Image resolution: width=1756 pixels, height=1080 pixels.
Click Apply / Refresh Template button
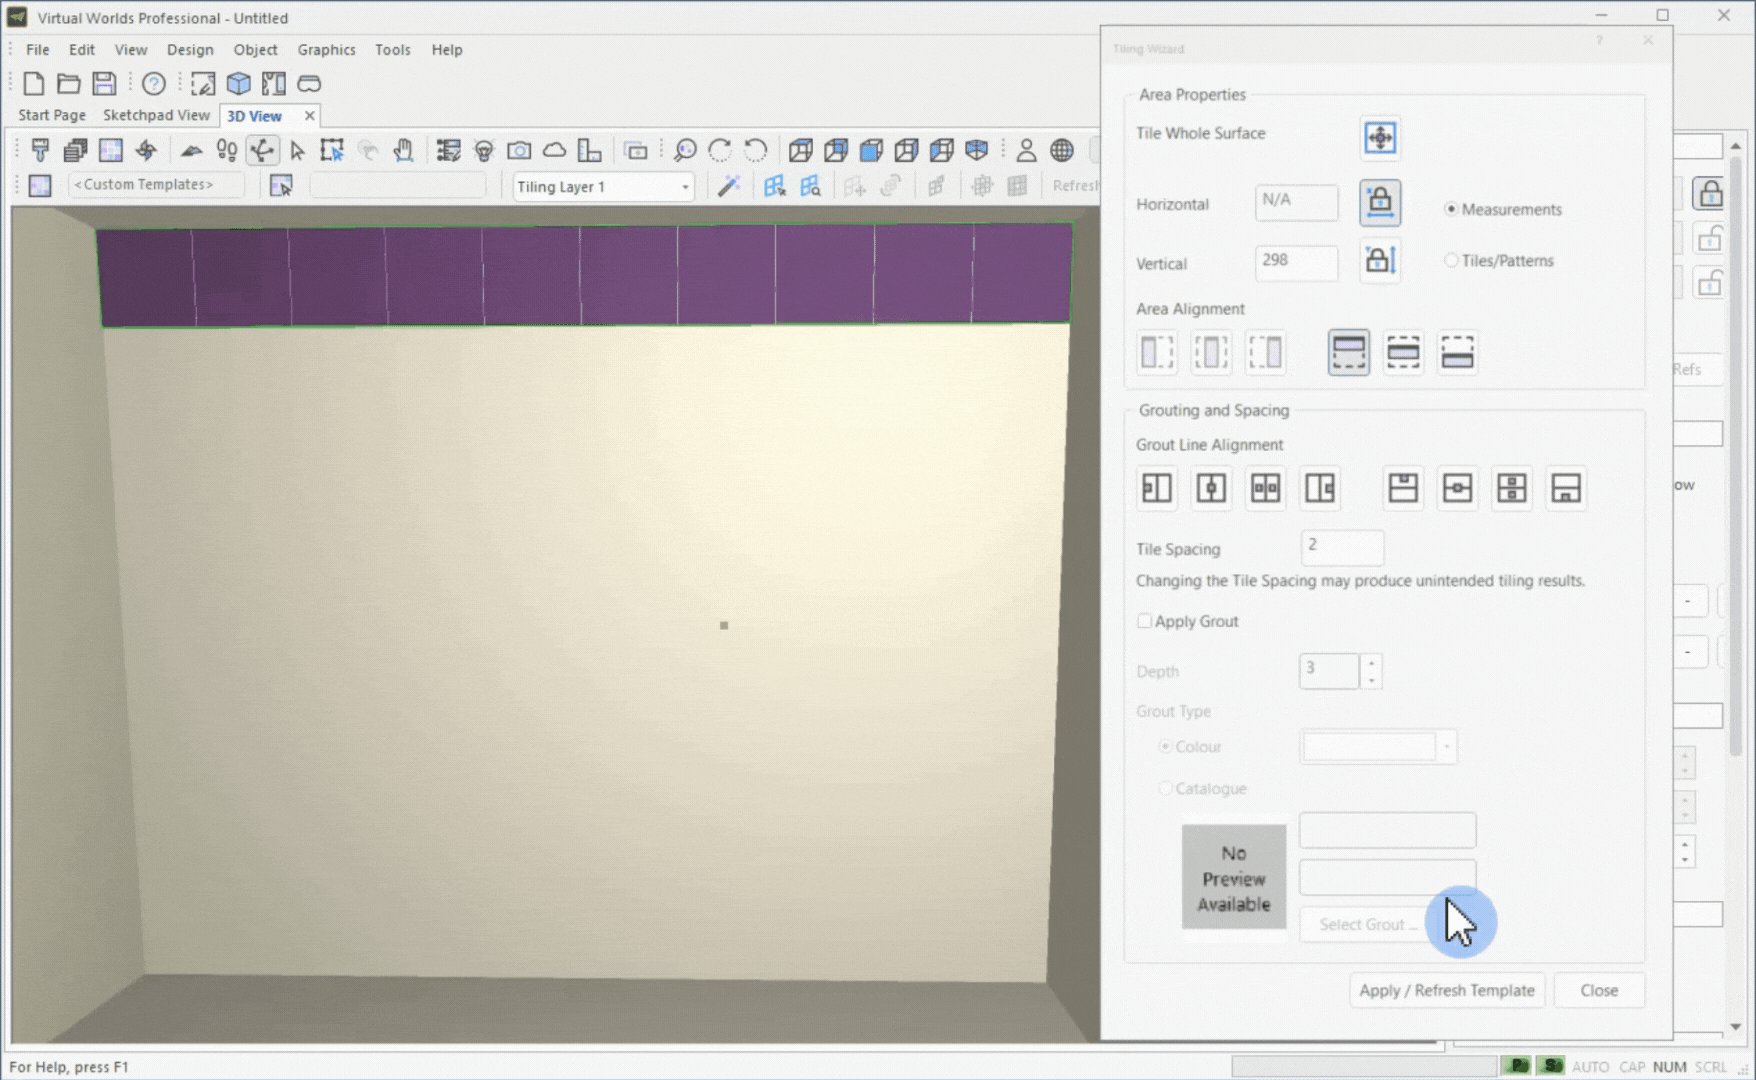(x=1447, y=990)
